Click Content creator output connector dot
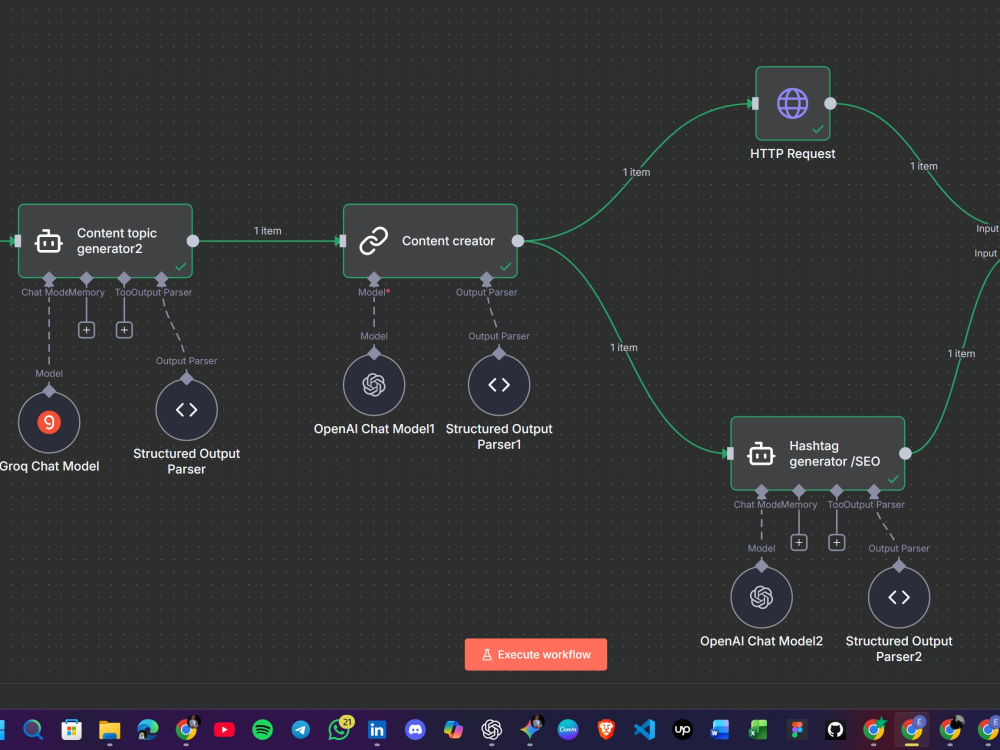This screenshot has height=750, width=1000. [x=518, y=241]
